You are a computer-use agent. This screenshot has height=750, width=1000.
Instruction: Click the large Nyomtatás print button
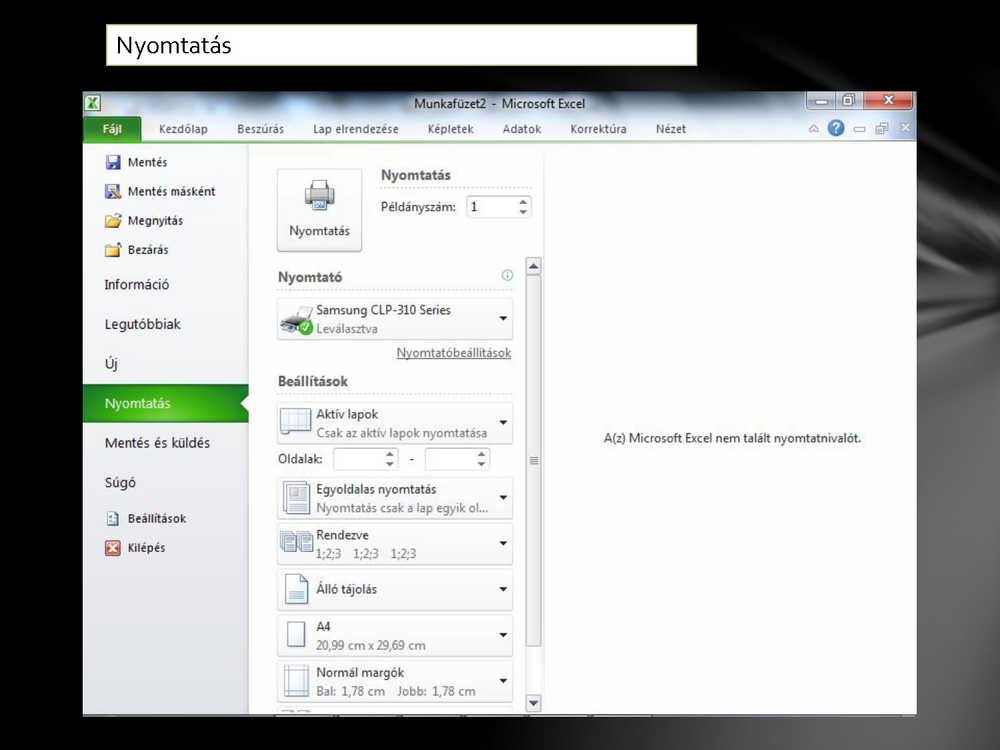320,210
